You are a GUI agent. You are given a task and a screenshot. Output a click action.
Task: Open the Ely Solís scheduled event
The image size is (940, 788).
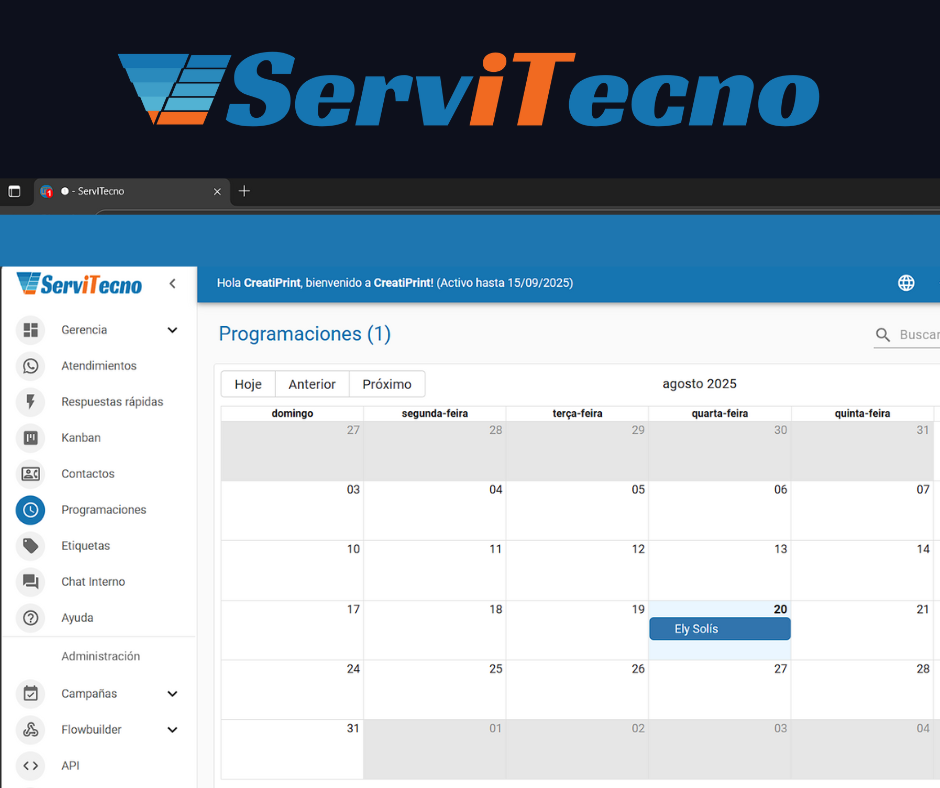click(719, 629)
